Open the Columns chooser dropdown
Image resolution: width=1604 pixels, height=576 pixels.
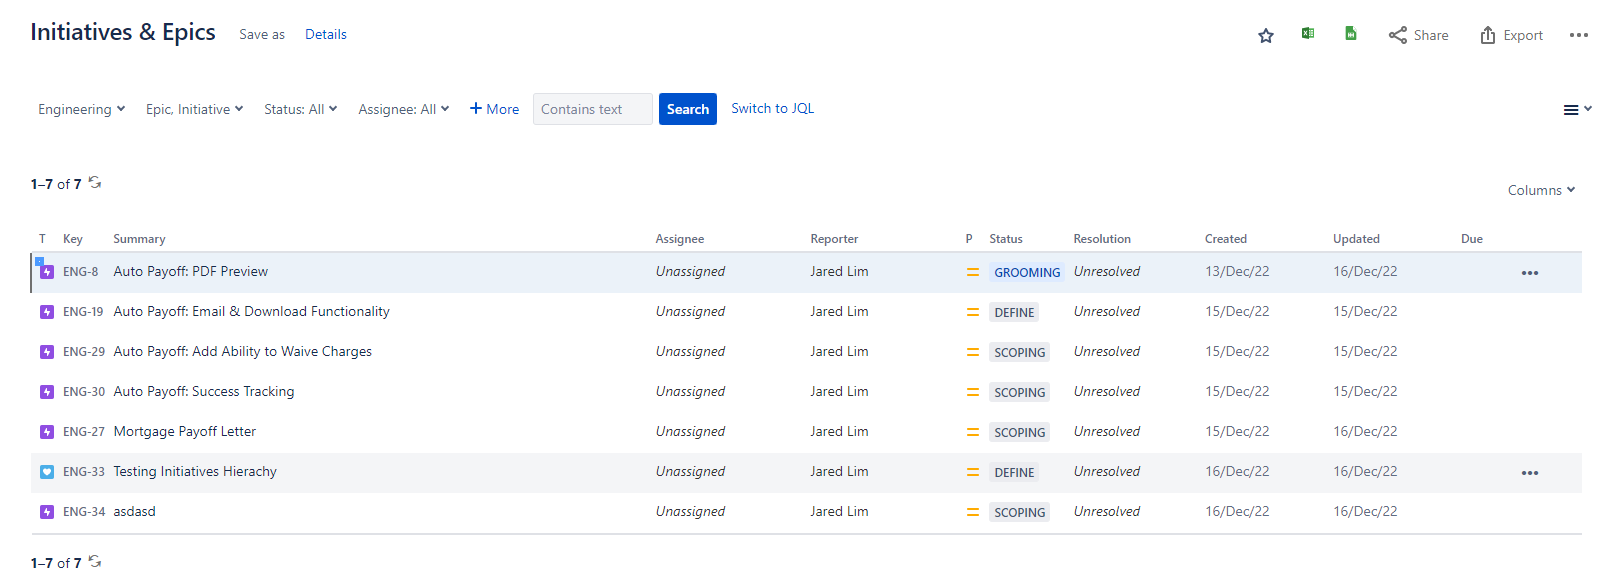tap(1541, 190)
